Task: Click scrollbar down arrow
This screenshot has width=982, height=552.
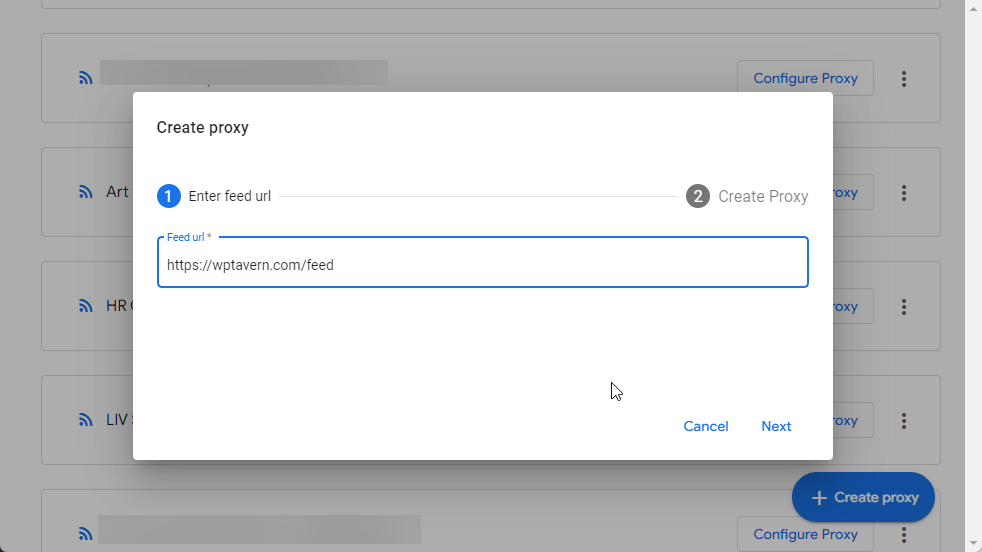Action: 973,543
